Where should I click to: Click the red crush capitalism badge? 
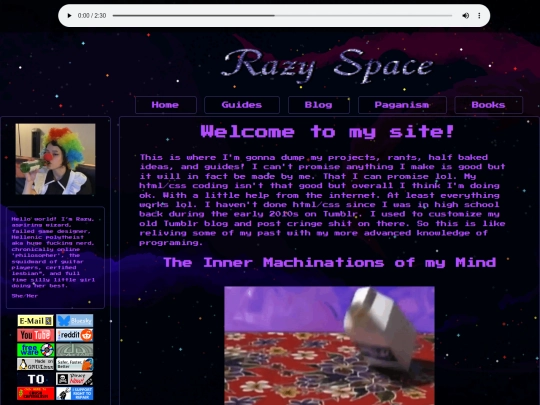point(35,393)
